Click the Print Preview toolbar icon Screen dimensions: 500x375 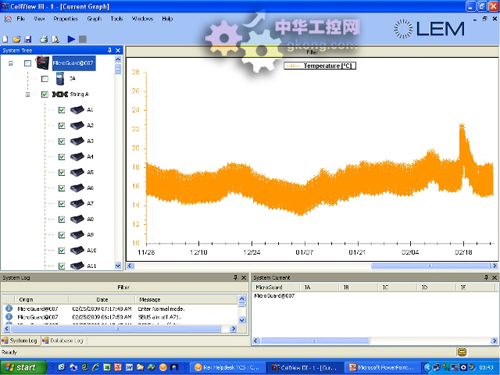56,39
